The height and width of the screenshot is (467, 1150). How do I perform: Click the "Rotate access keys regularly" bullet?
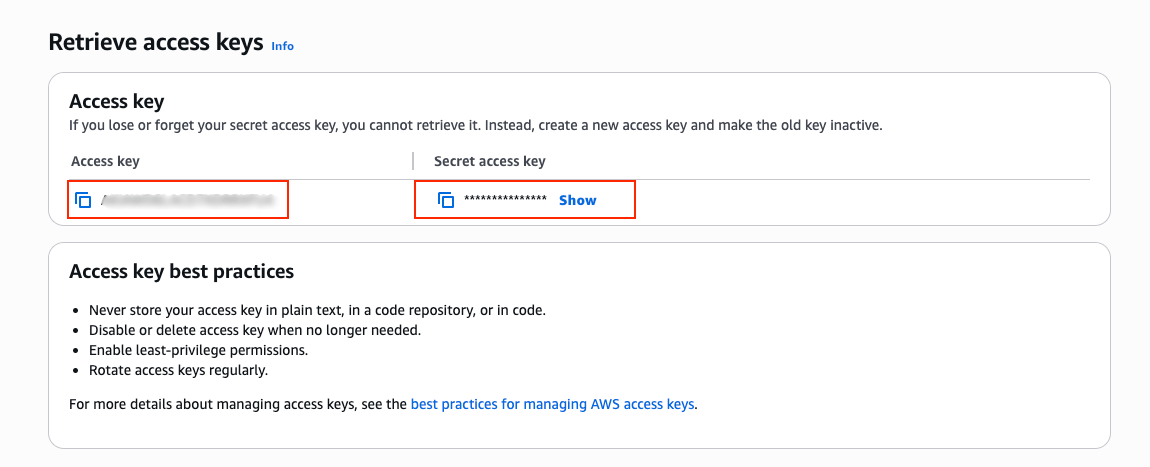click(x=179, y=370)
